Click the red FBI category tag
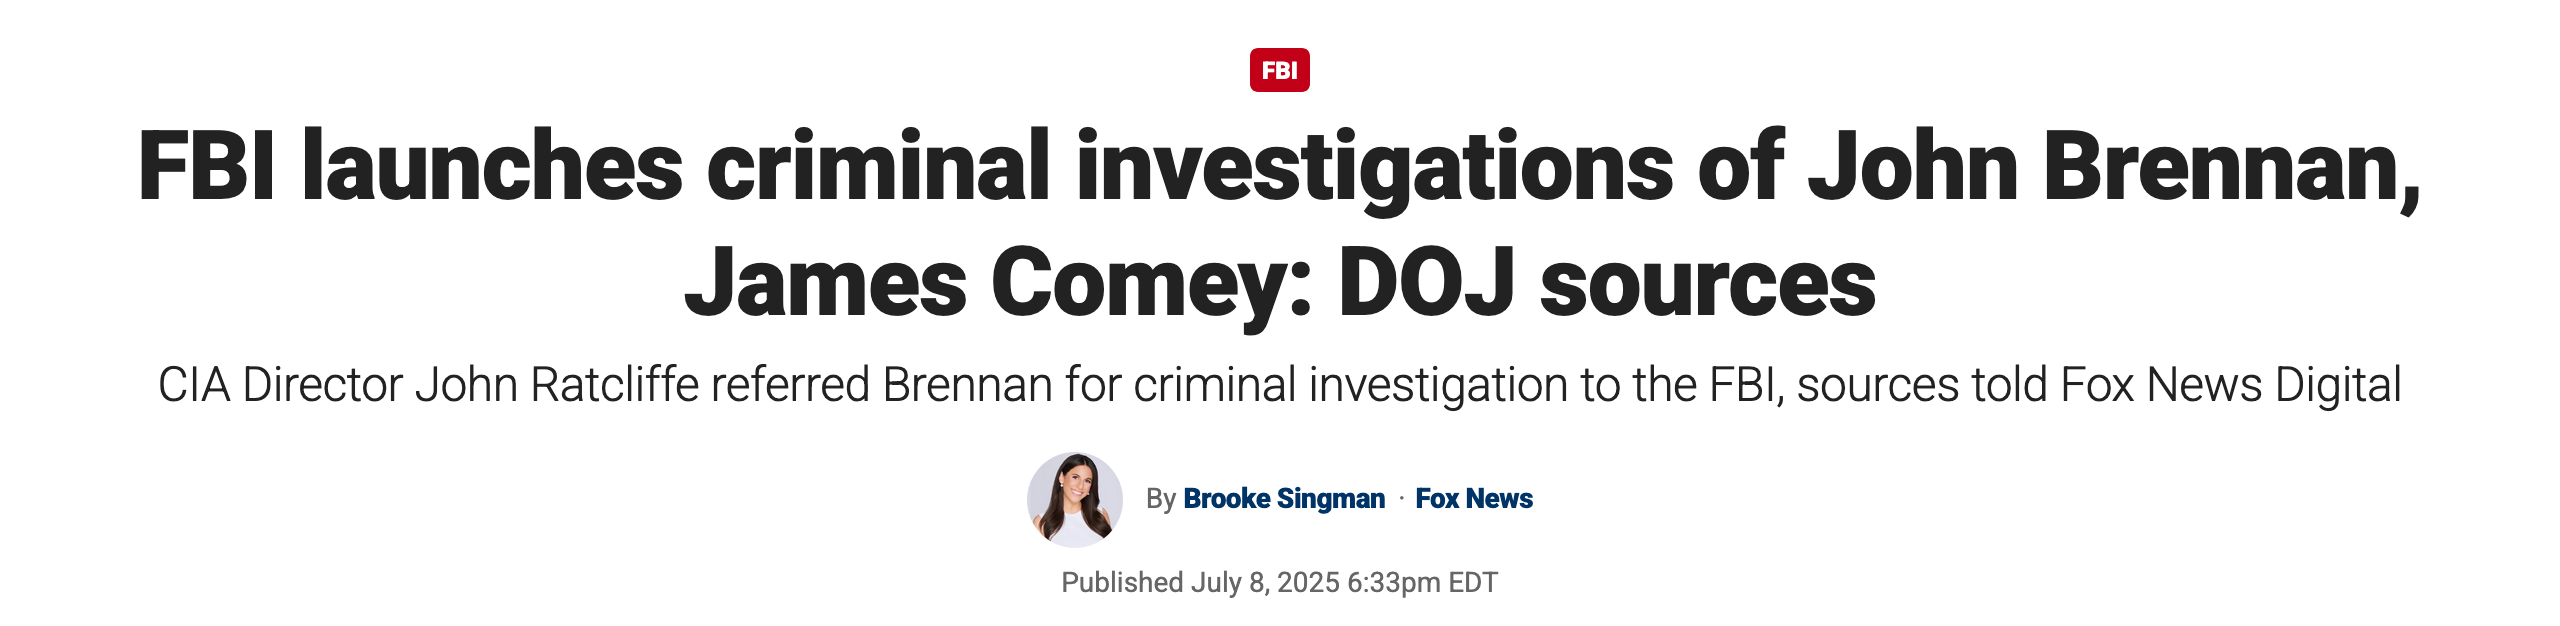 [1279, 70]
